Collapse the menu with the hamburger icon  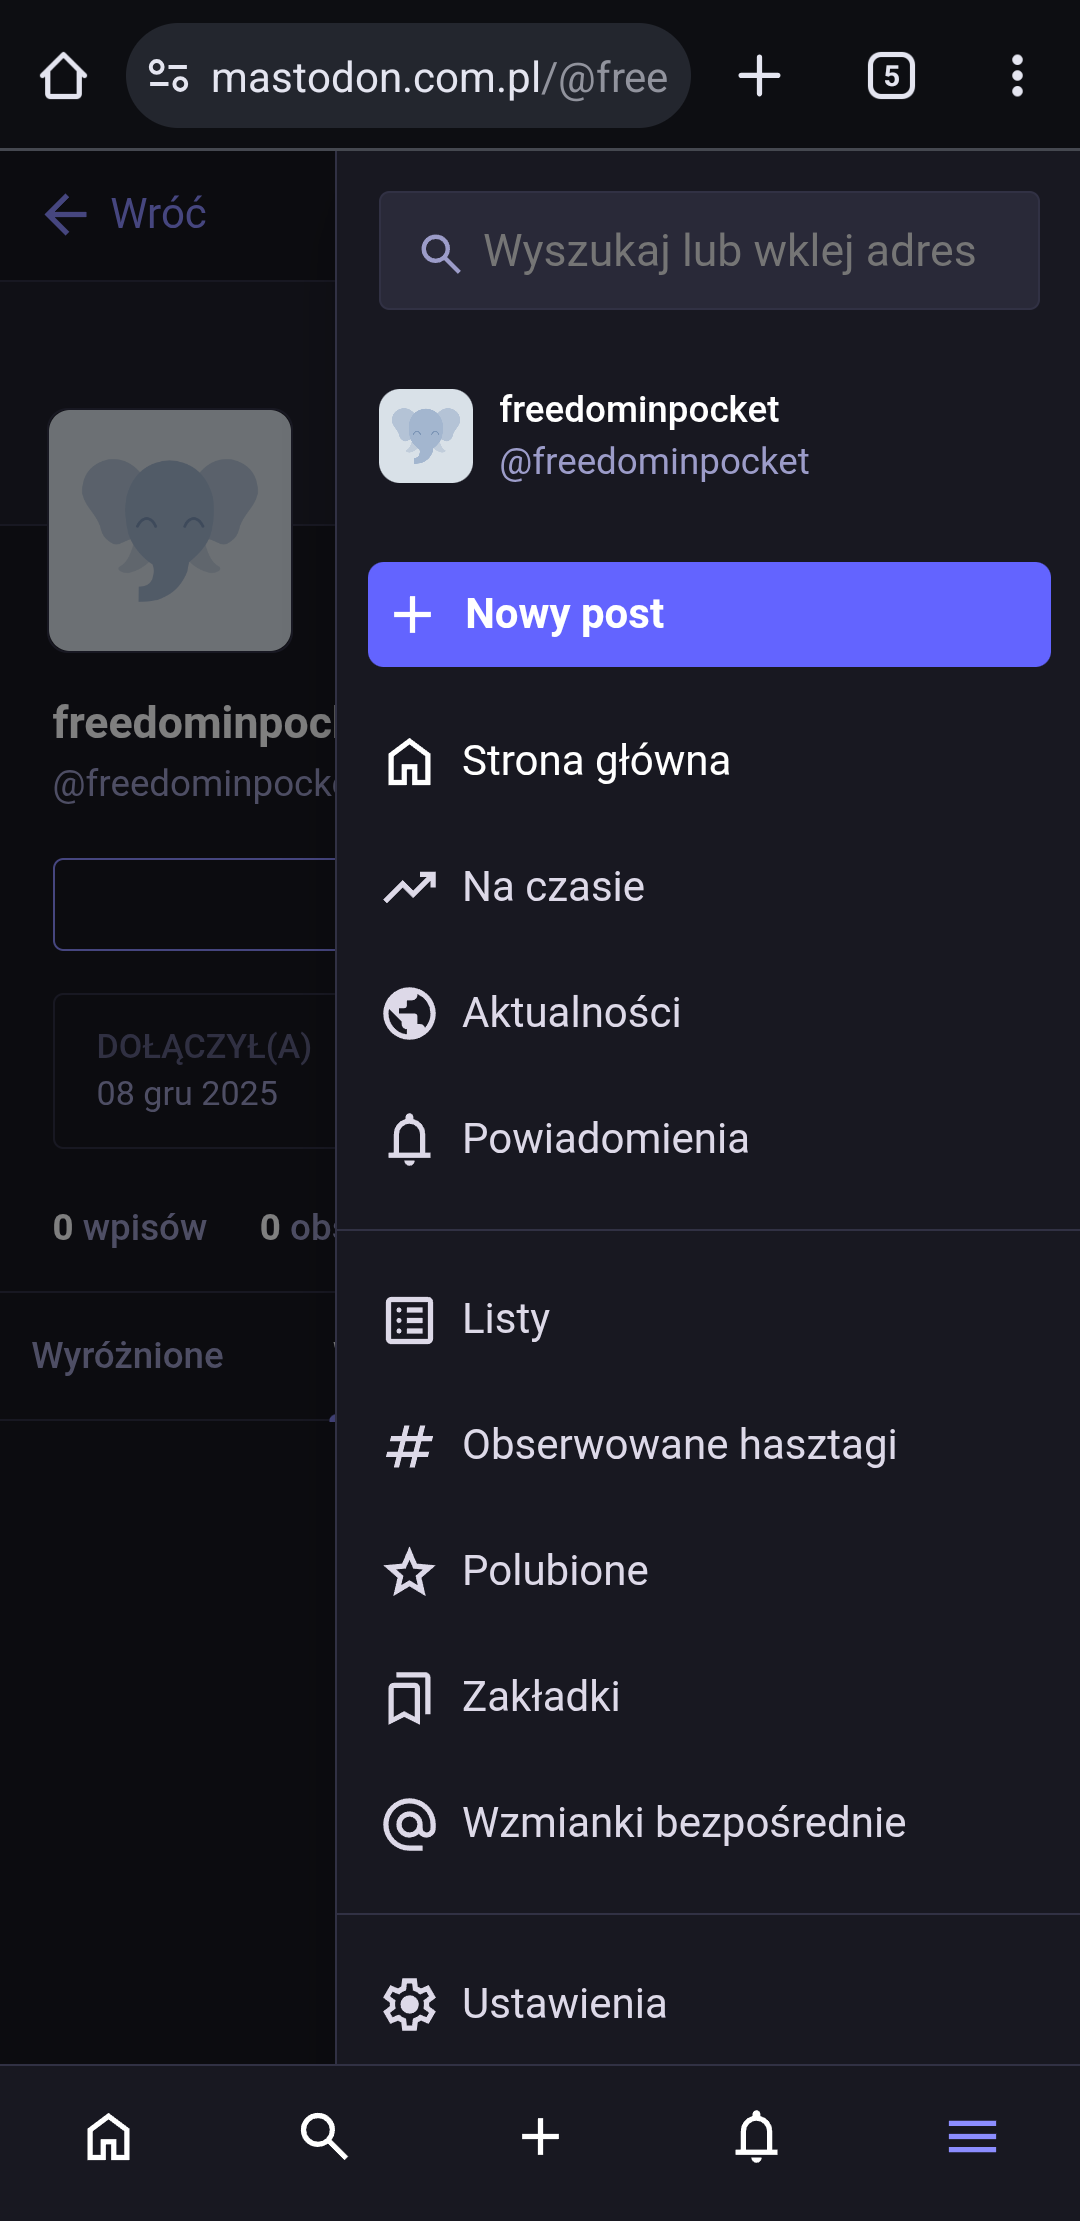tap(972, 2137)
